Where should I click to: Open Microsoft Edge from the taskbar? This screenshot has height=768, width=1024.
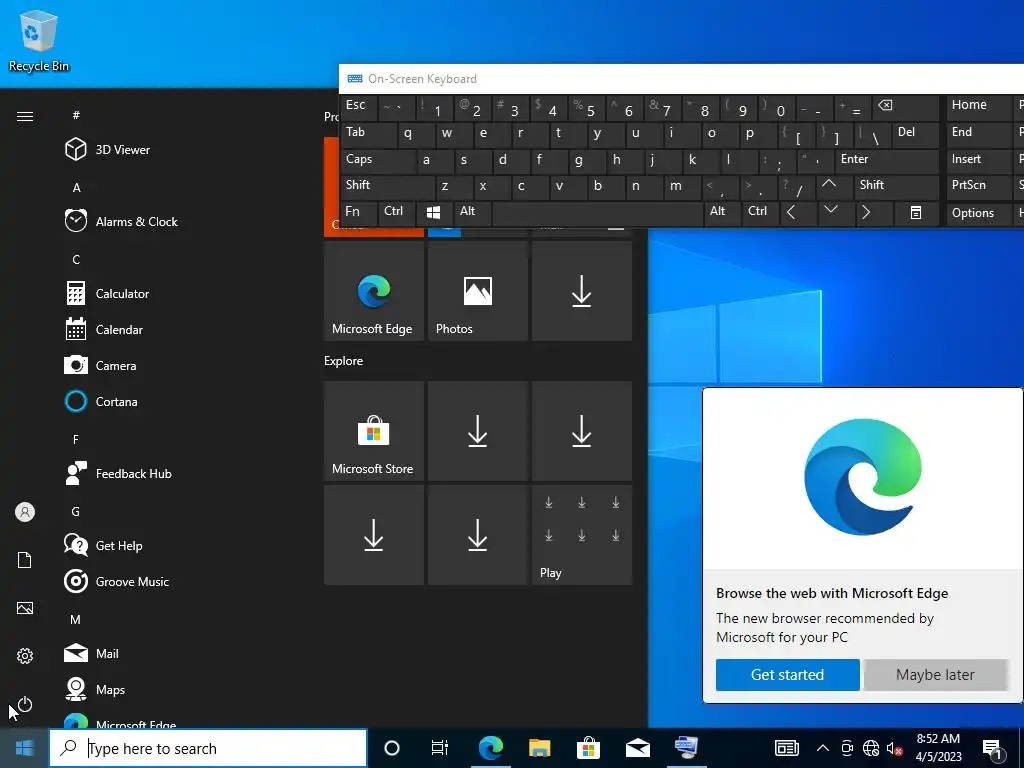pos(490,748)
